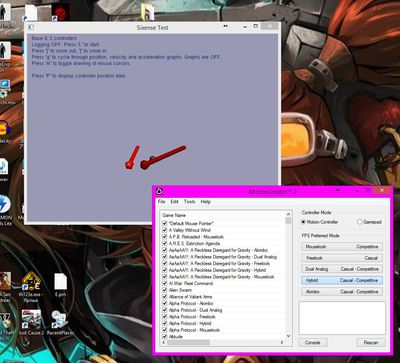The height and width of the screenshot is (363, 400).
Task: Open the Just Cause 2 desktop shortcut
Action: pyautogui.click(x=31, y=322)
